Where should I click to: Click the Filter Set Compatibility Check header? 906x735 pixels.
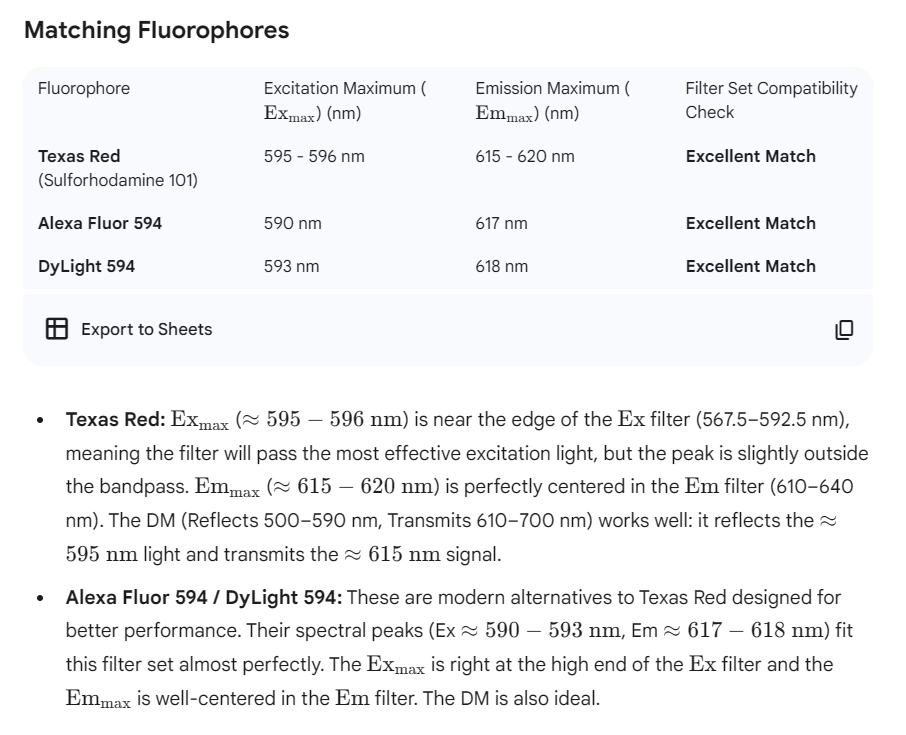[x=771, y=100]
